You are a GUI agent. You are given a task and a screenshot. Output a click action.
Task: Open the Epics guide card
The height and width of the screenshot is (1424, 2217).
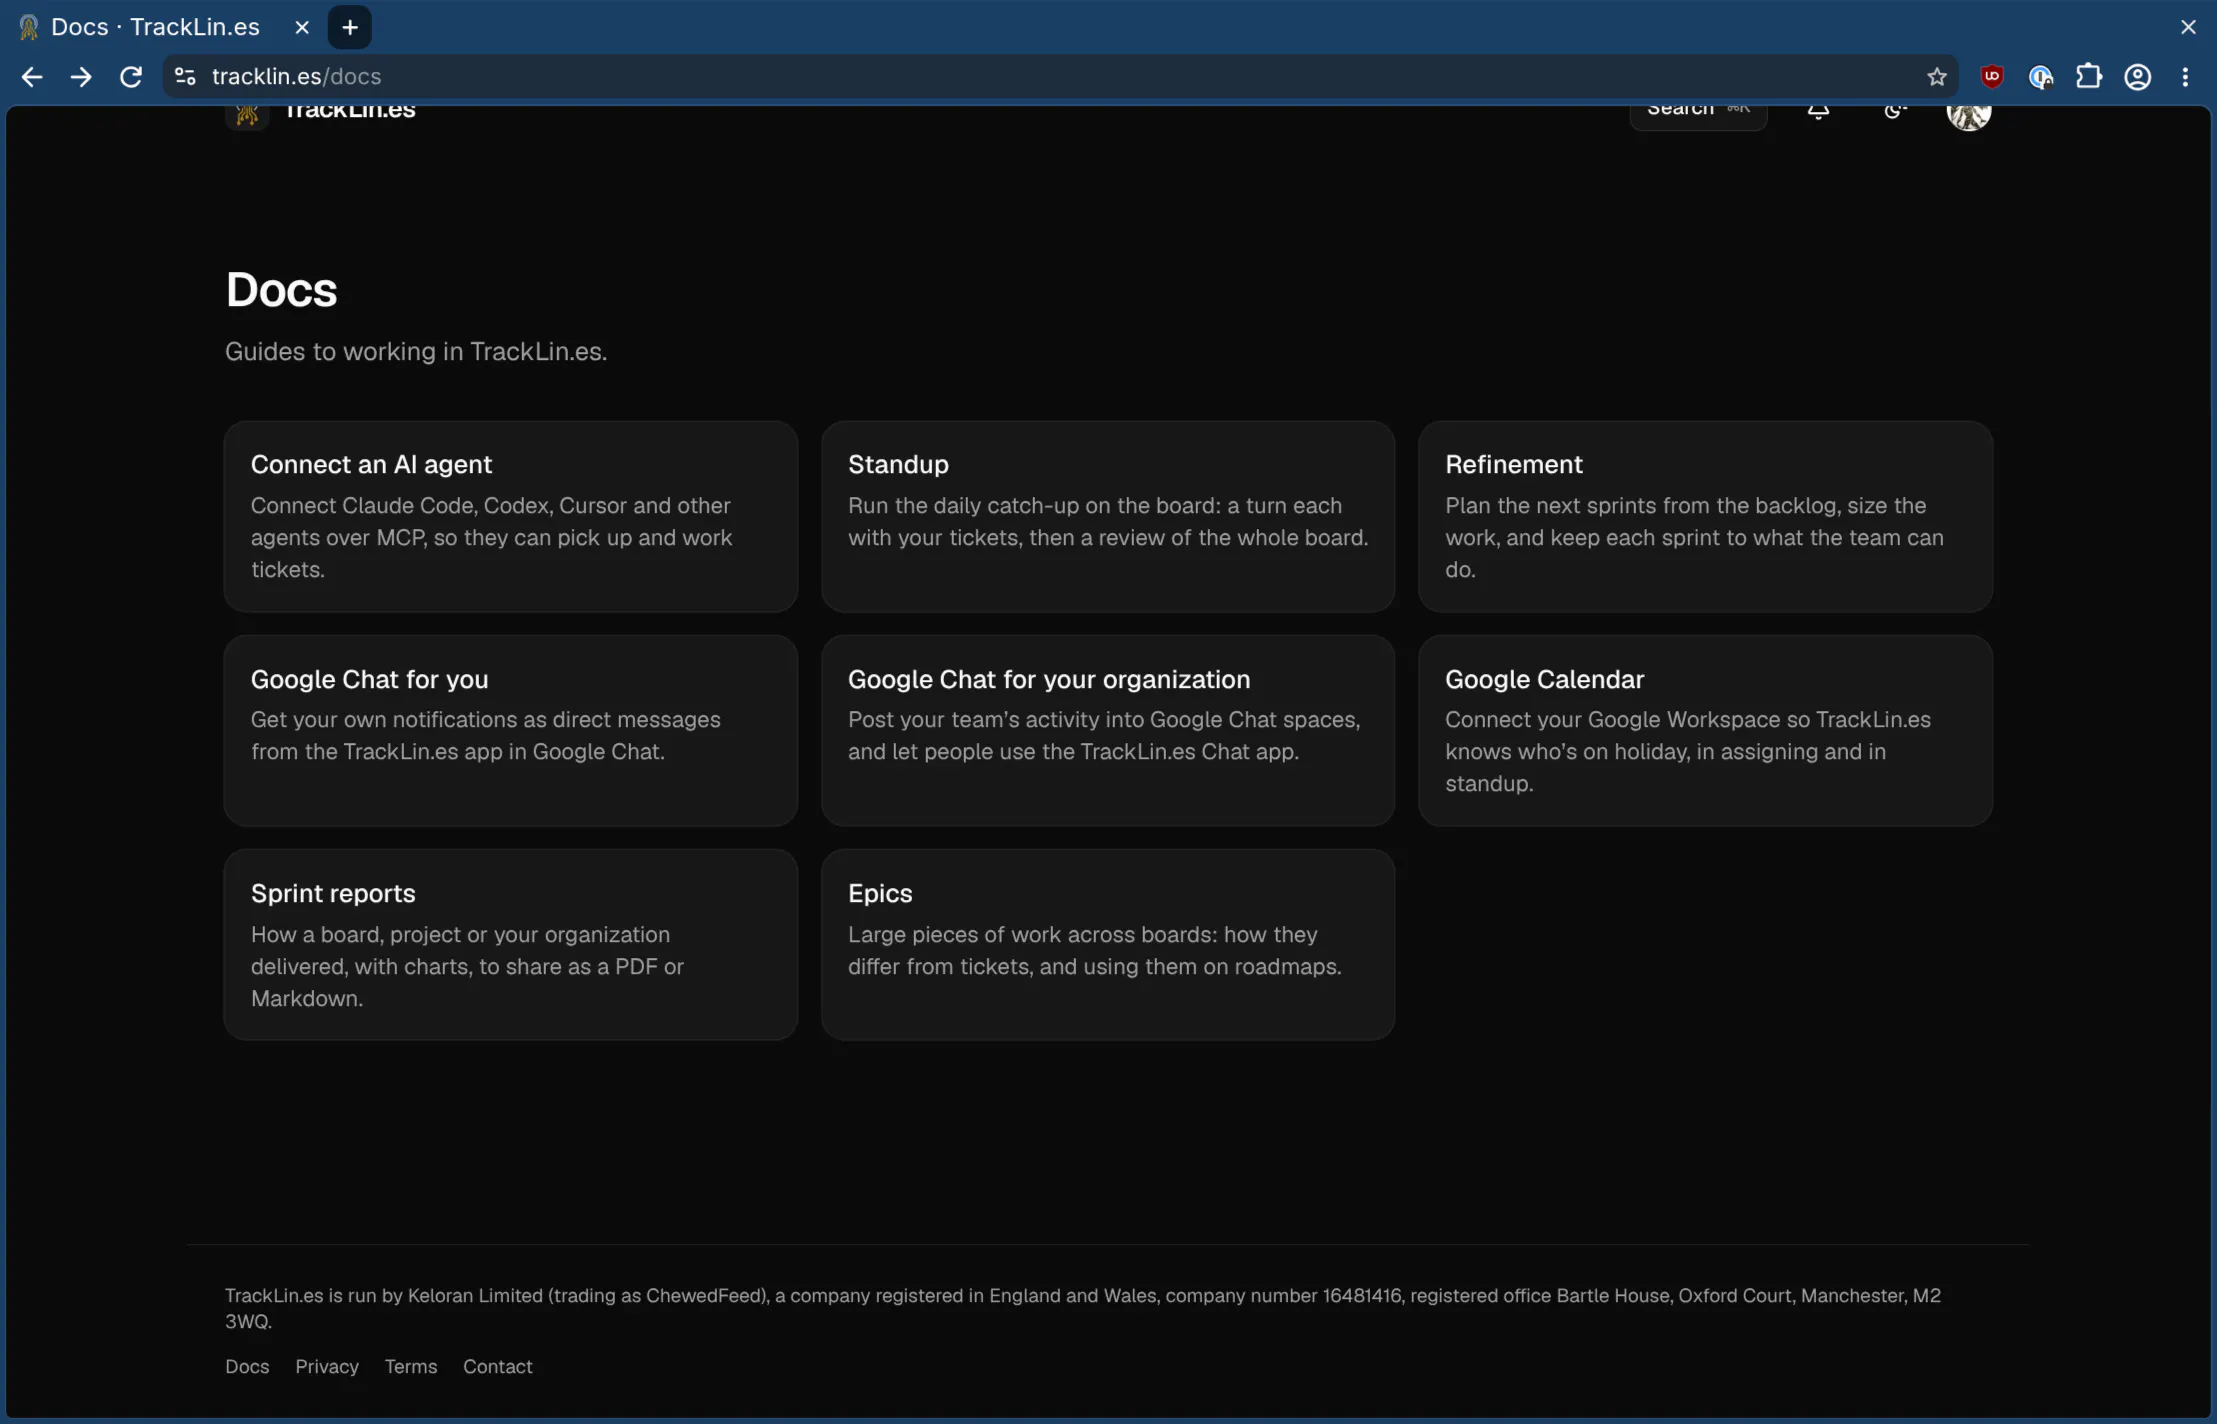click(1108, 945)
